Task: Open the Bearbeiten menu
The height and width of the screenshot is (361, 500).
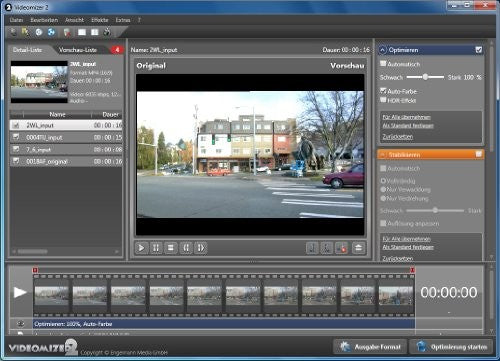Action: click(x=44, y=20)
